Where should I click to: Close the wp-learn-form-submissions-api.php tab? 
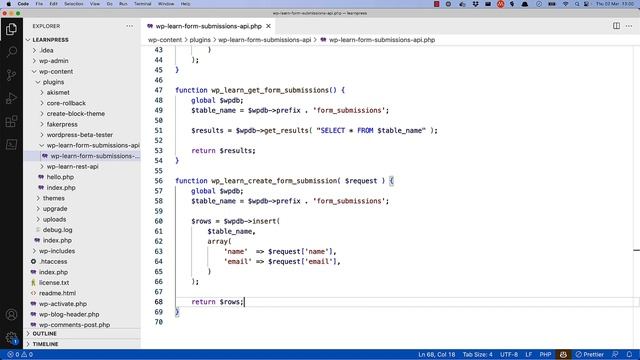pos(268,26)
